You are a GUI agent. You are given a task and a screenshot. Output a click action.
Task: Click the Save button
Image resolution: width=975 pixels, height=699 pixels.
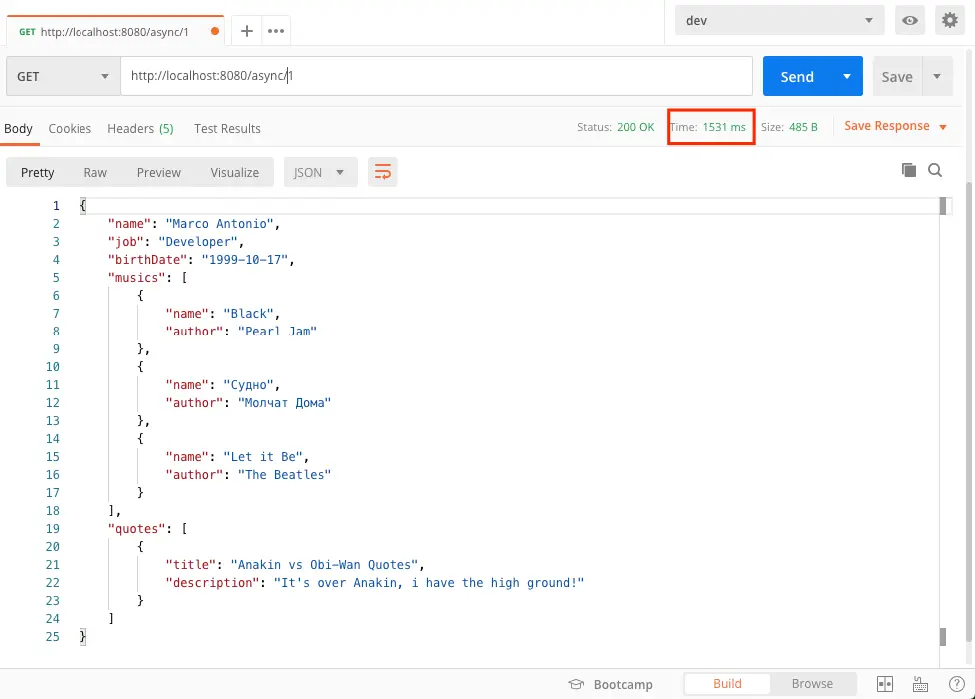pos(897,76)
